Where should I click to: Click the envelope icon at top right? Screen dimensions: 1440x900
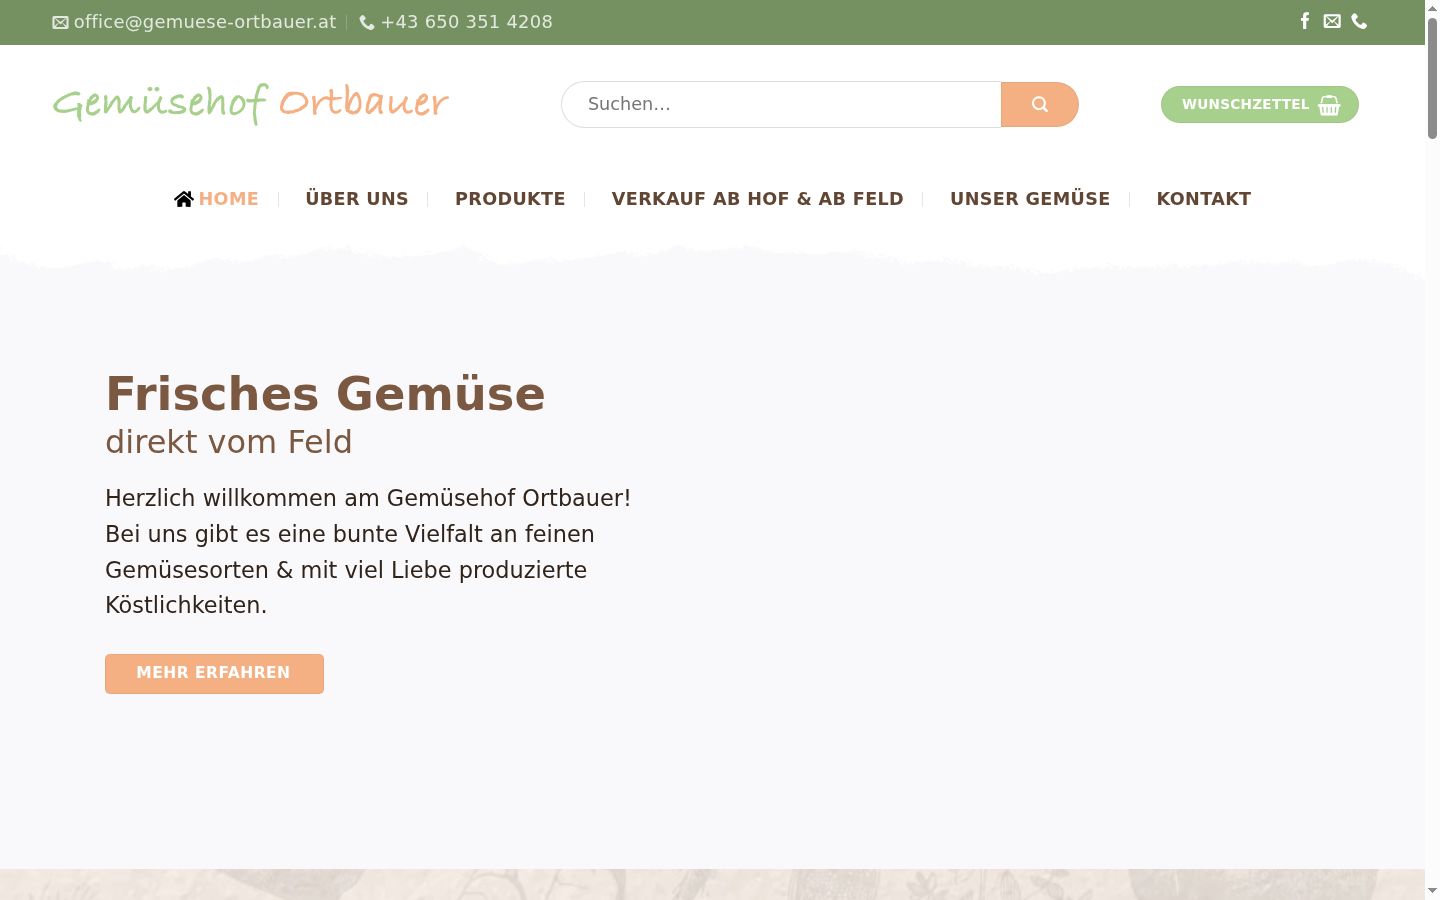click(1332, 21)
